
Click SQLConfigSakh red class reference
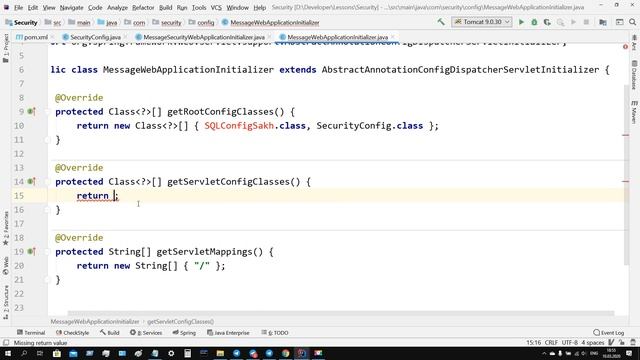coord(239,126)
